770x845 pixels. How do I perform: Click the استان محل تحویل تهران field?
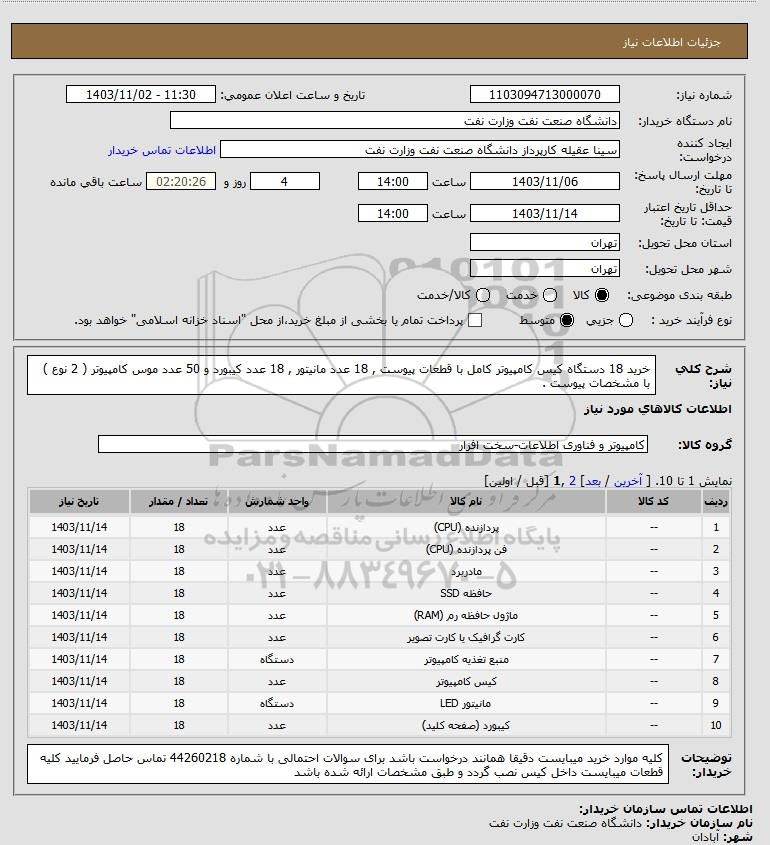click(544, 243)
